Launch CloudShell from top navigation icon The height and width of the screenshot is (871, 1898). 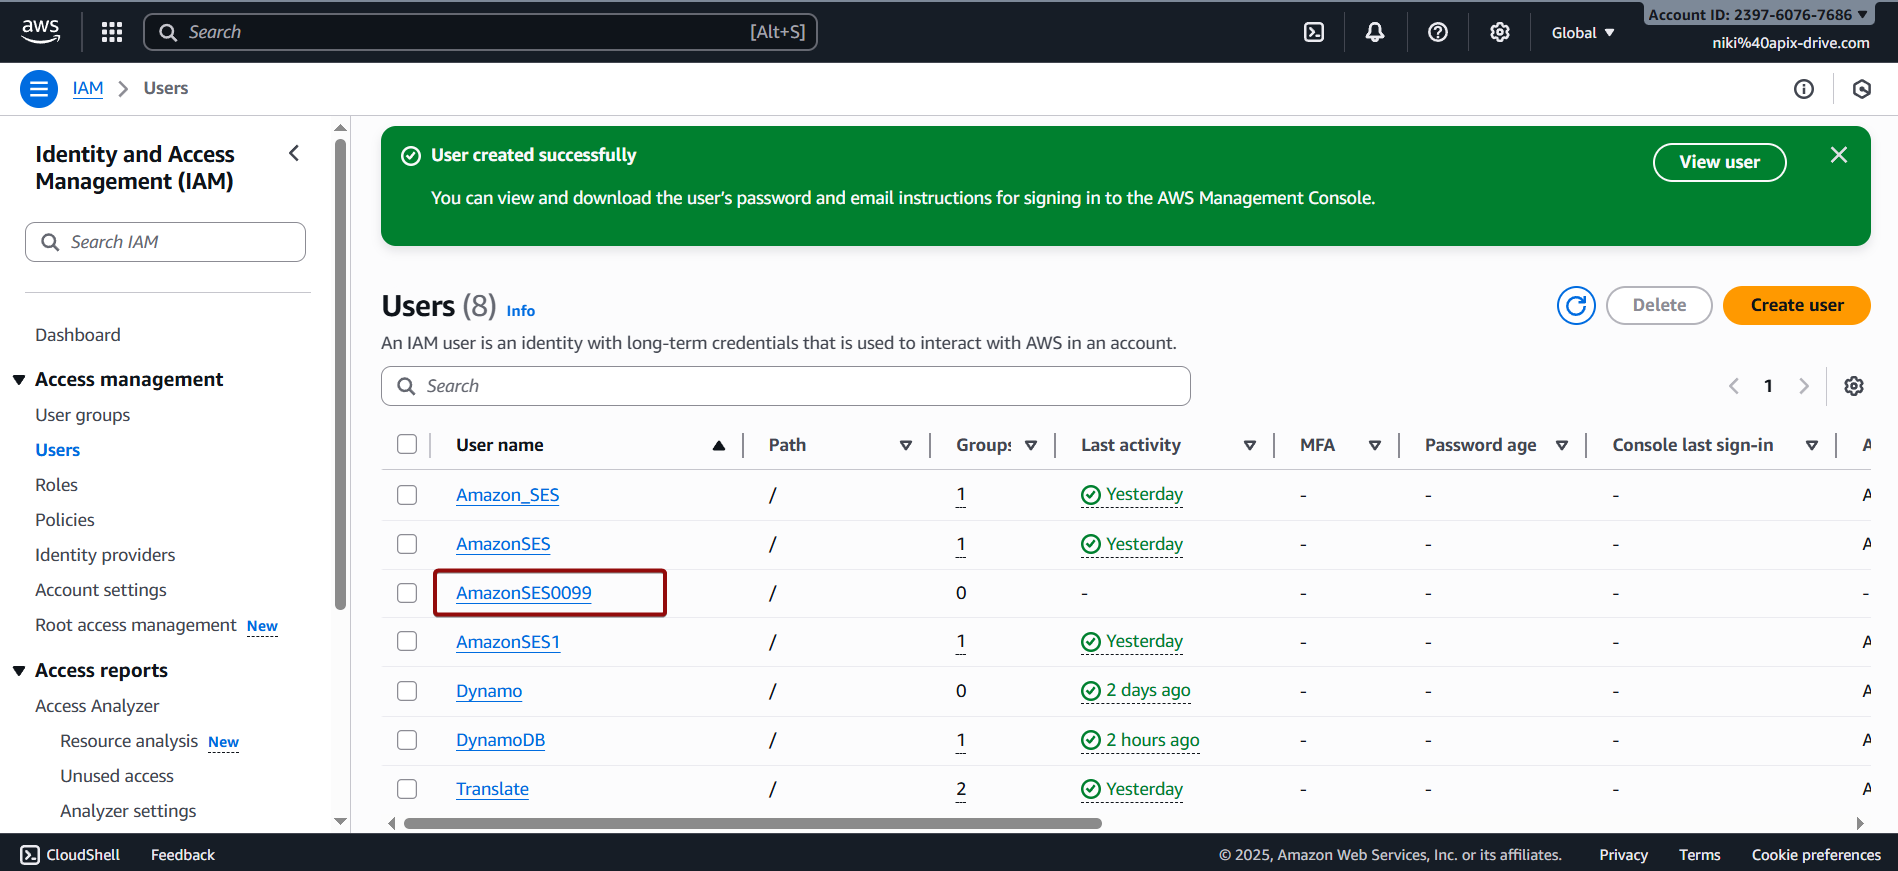(1314, 32)
